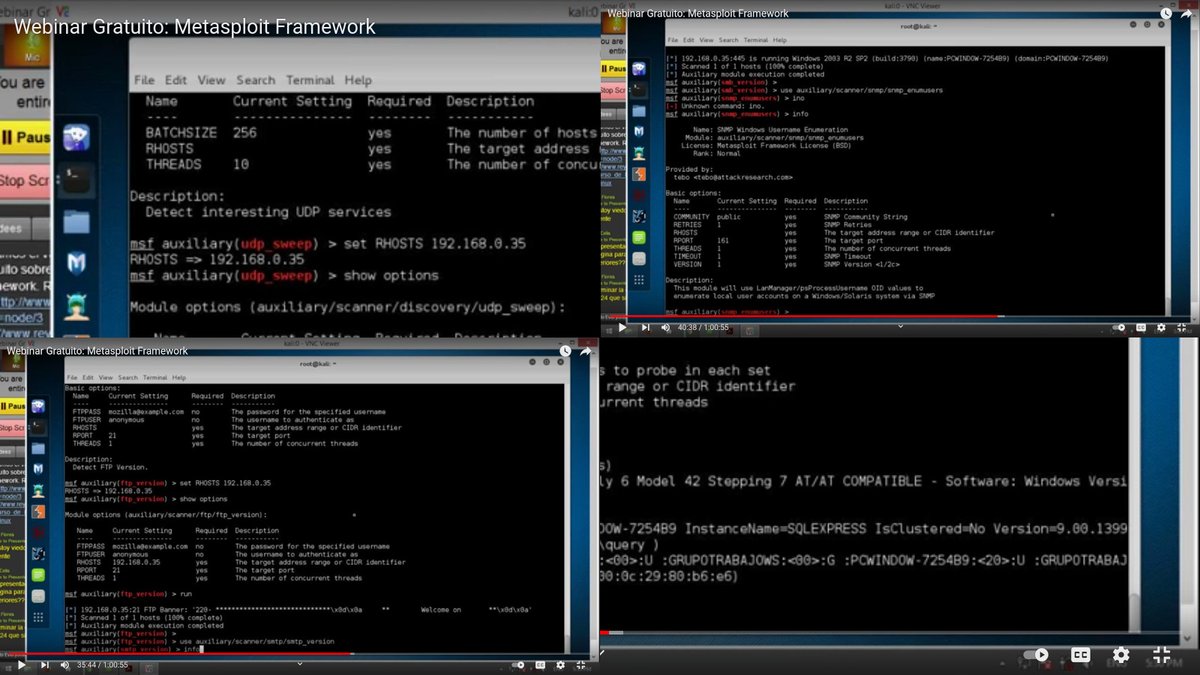Open settings gear on 35:44 video
Screen dimensions: 1200x675
(560, 664)
